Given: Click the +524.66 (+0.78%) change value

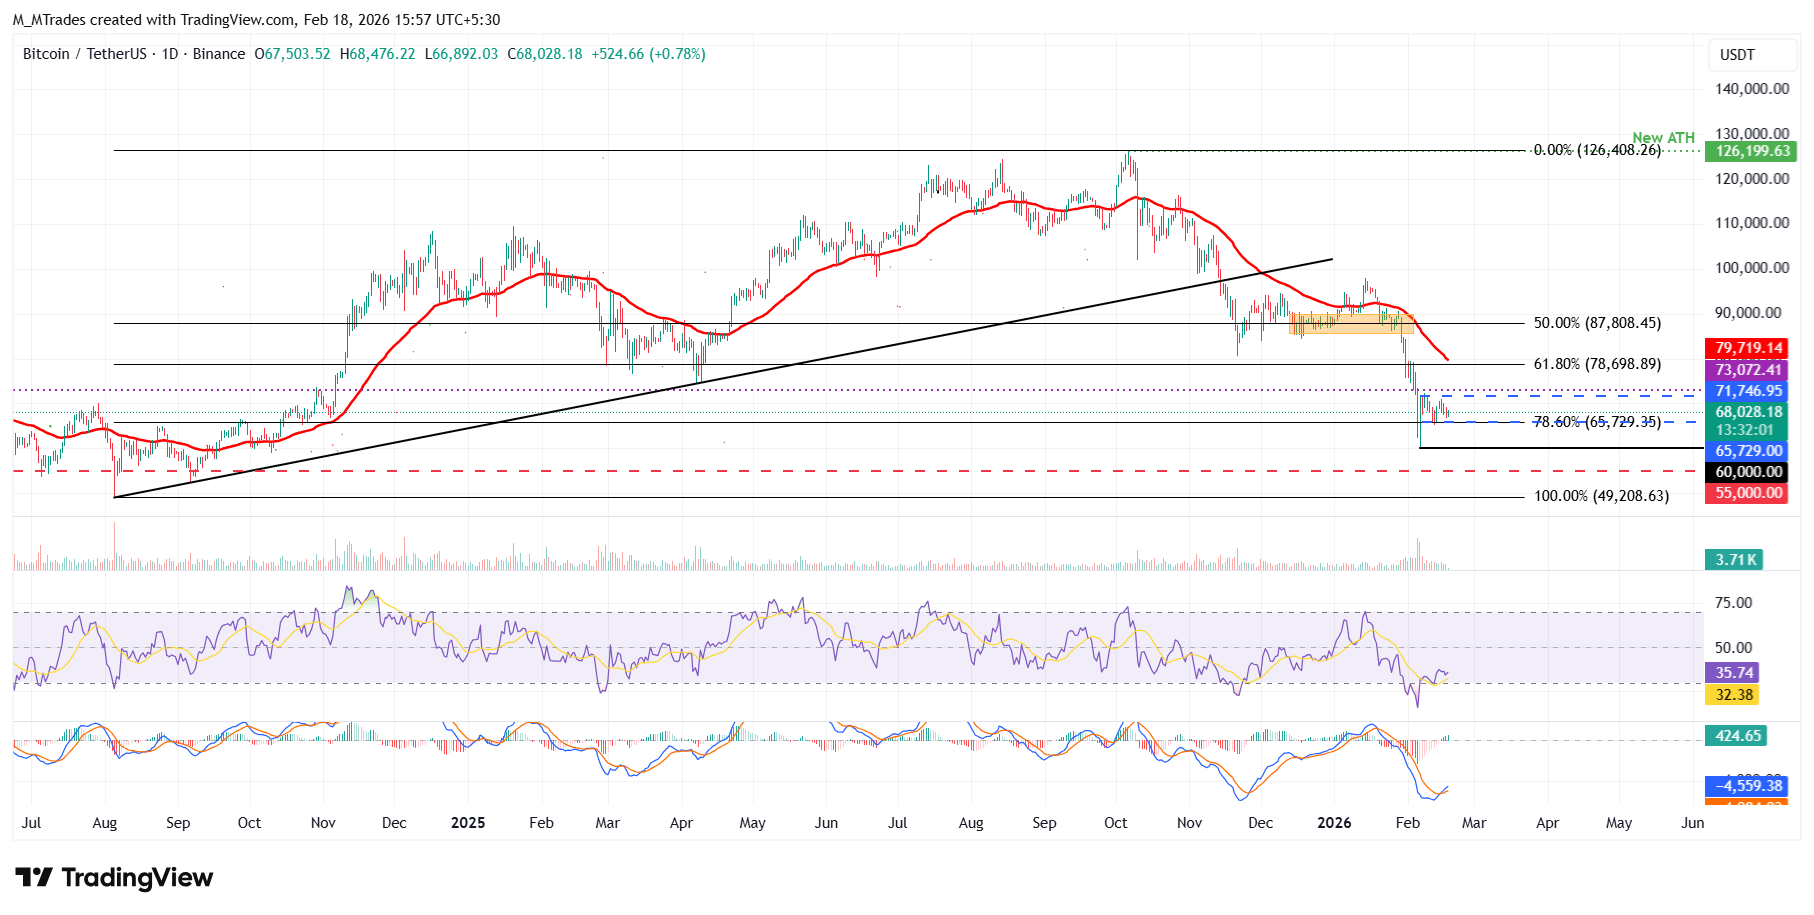Looking at the screenshot, I should click(x=648, y=54).
